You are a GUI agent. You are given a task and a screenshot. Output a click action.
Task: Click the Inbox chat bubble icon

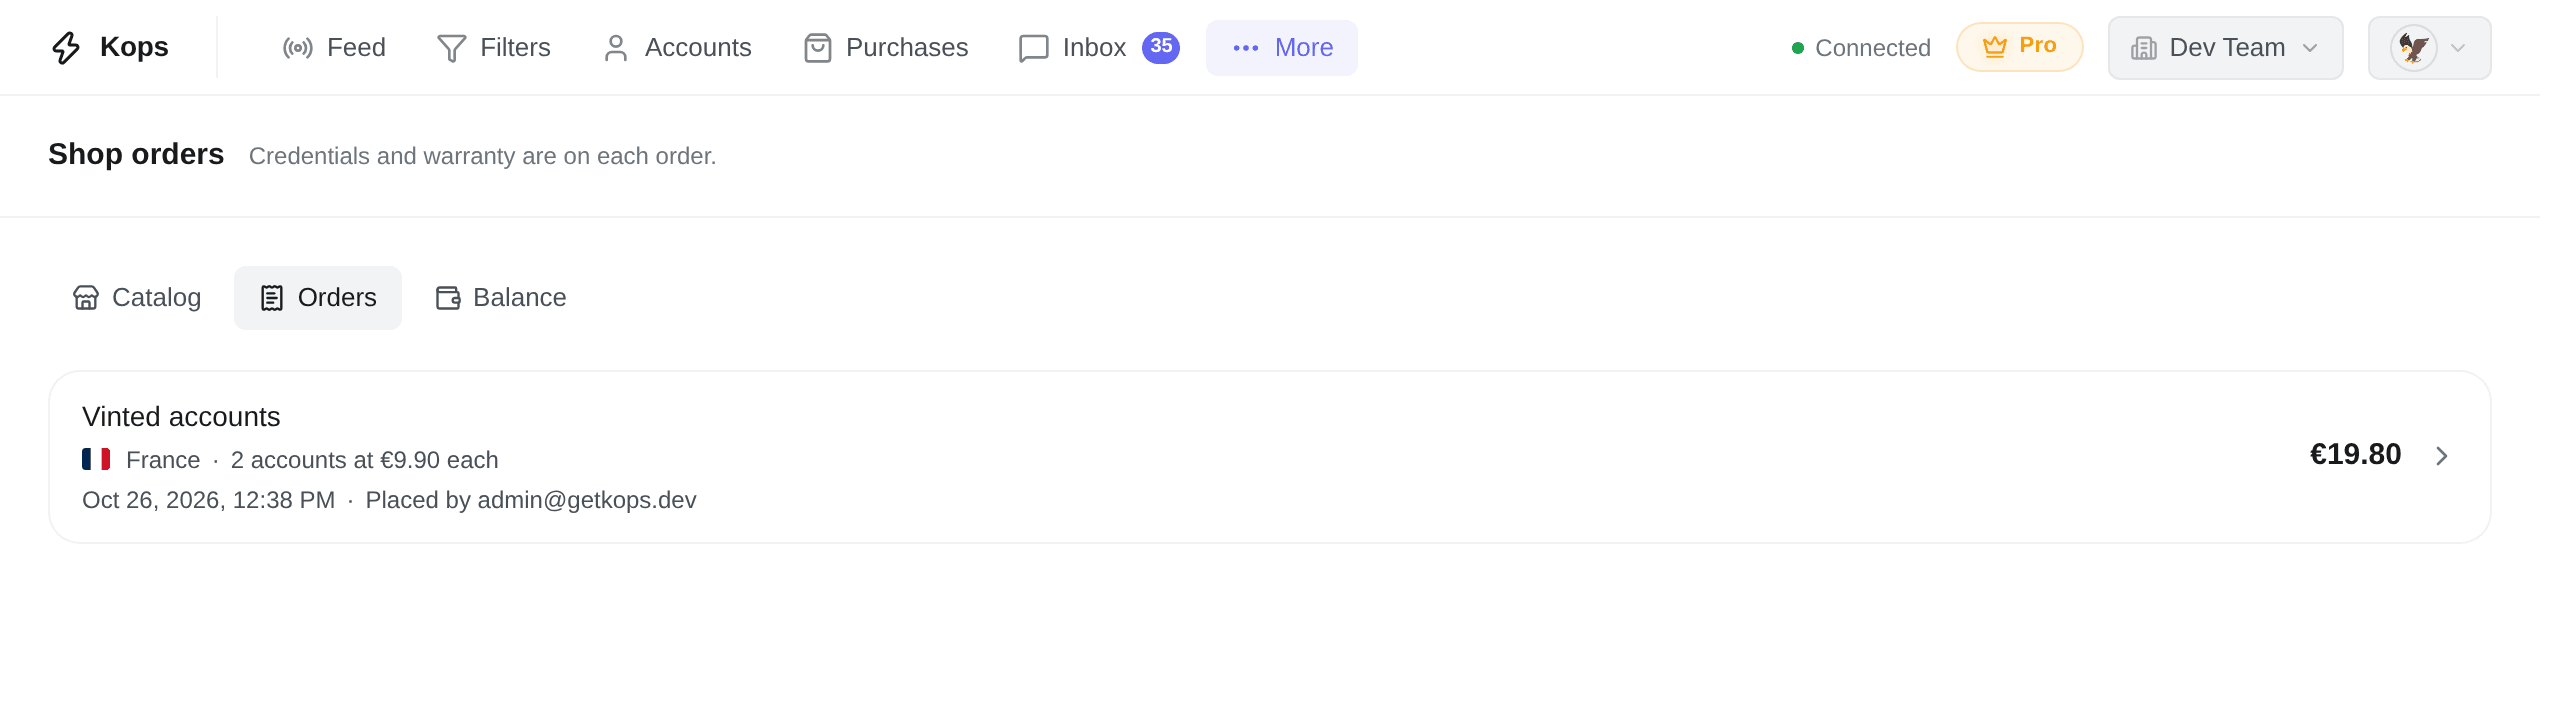click(x=1034, y=48)
